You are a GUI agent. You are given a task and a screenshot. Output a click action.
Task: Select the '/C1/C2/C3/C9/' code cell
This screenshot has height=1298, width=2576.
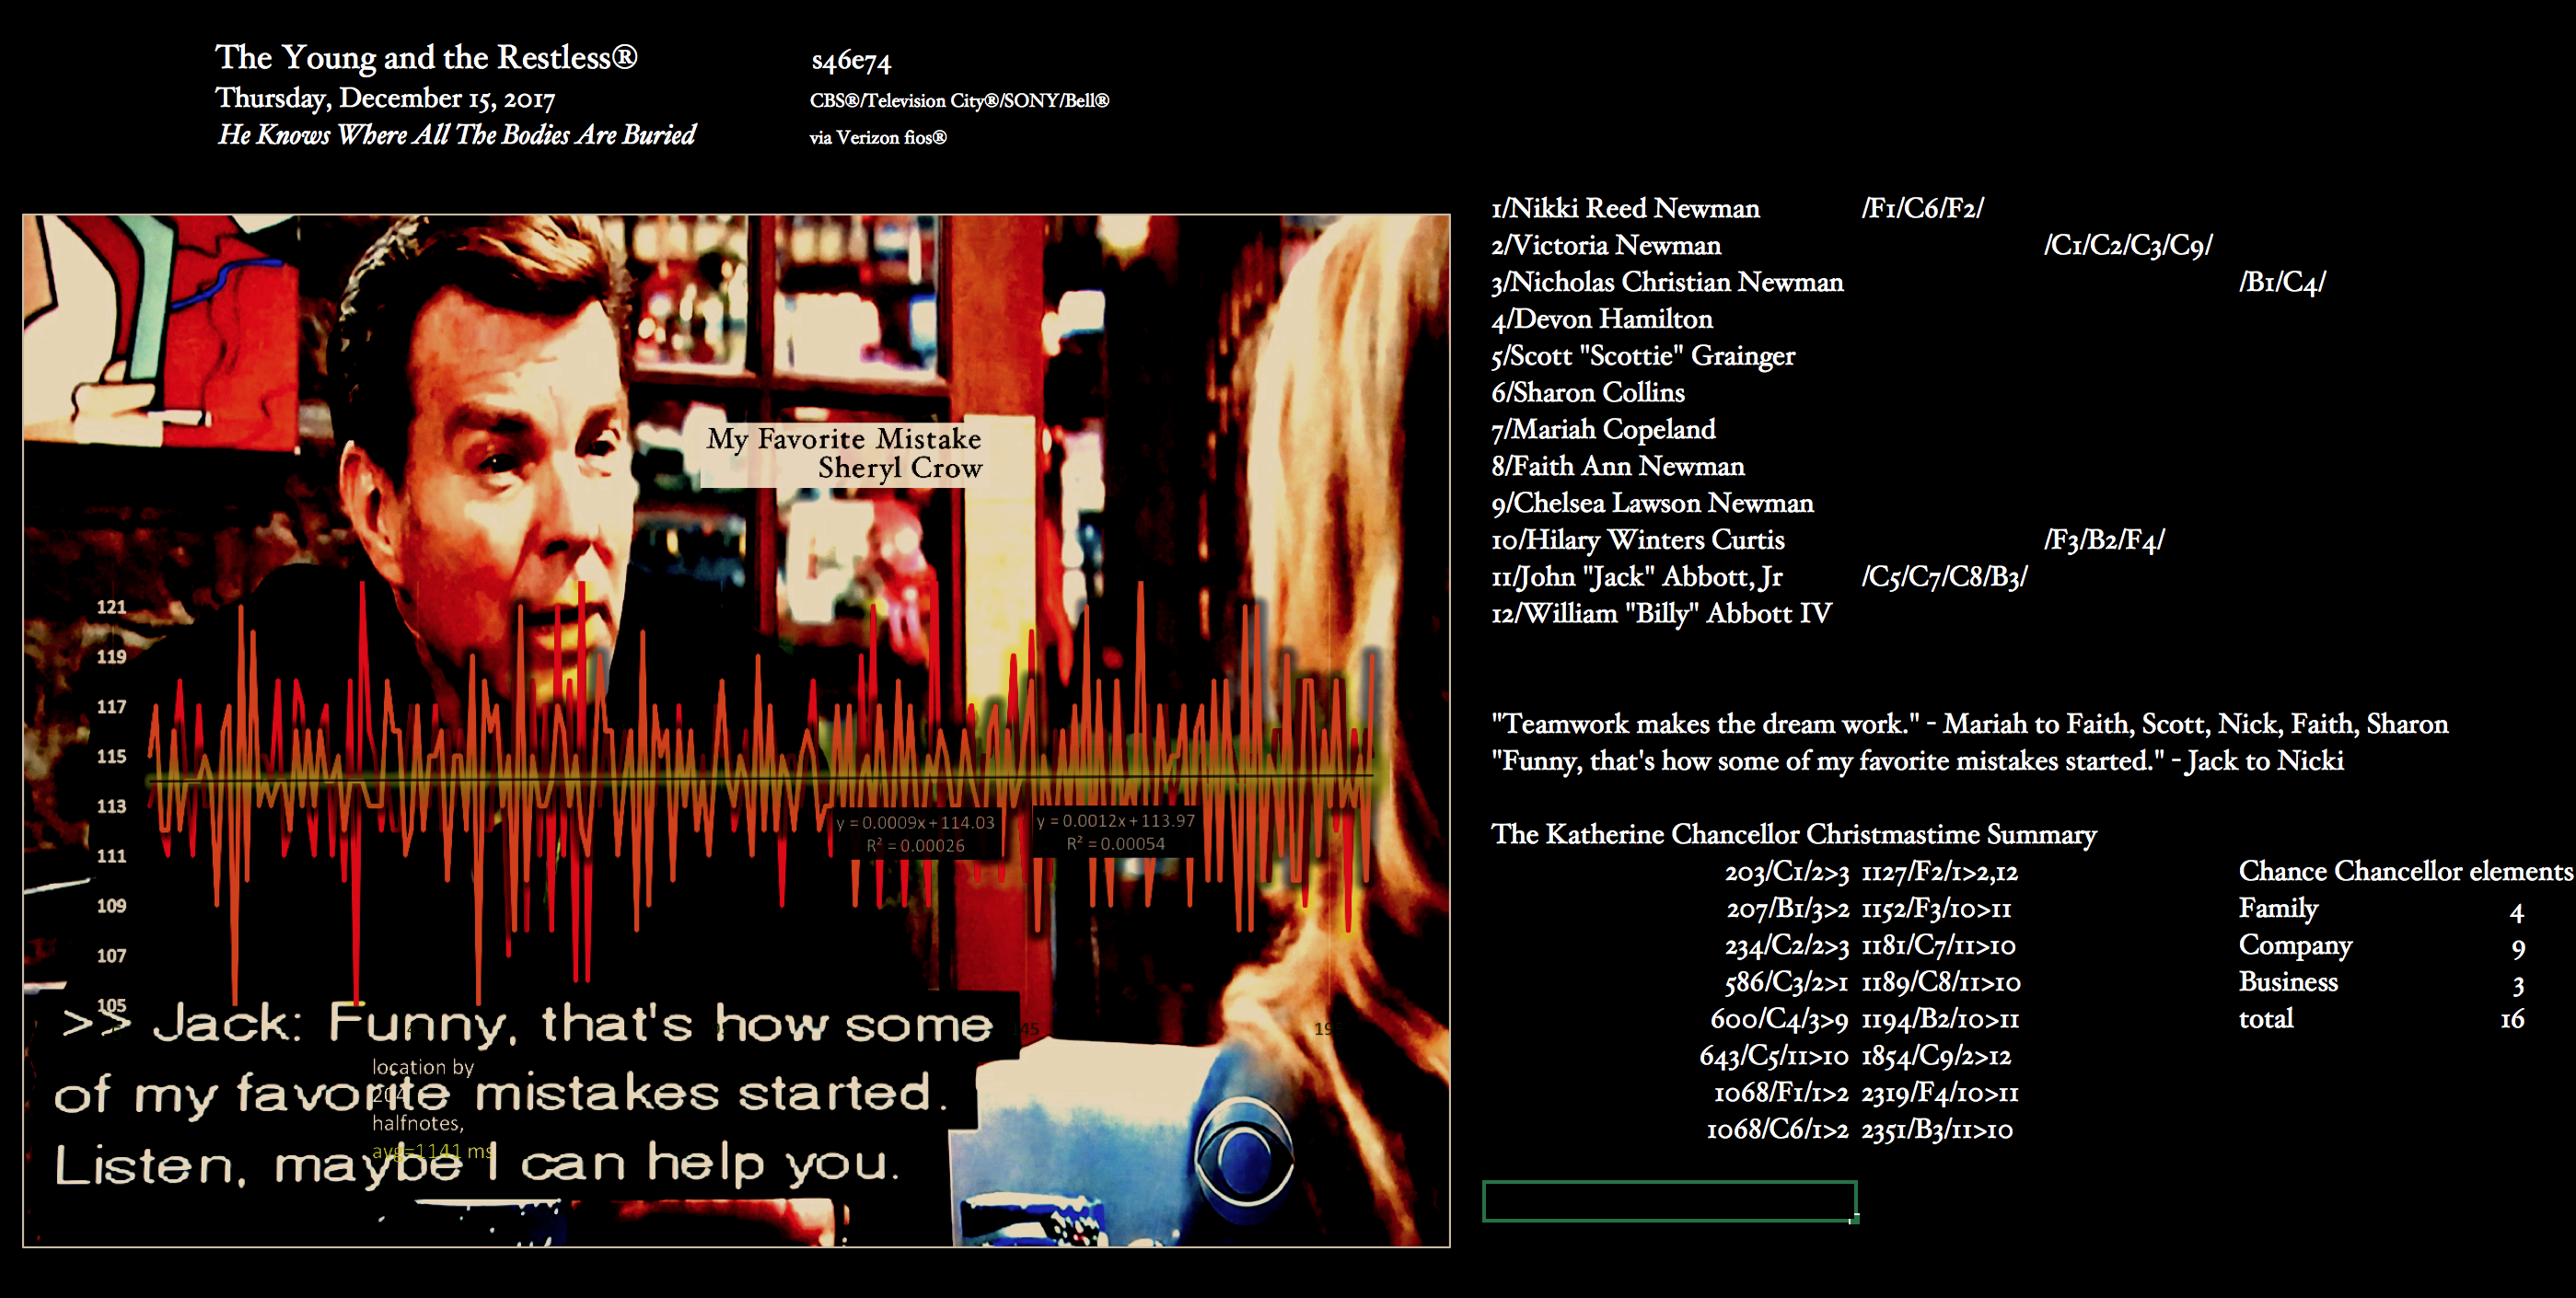tap(2127, 245)
